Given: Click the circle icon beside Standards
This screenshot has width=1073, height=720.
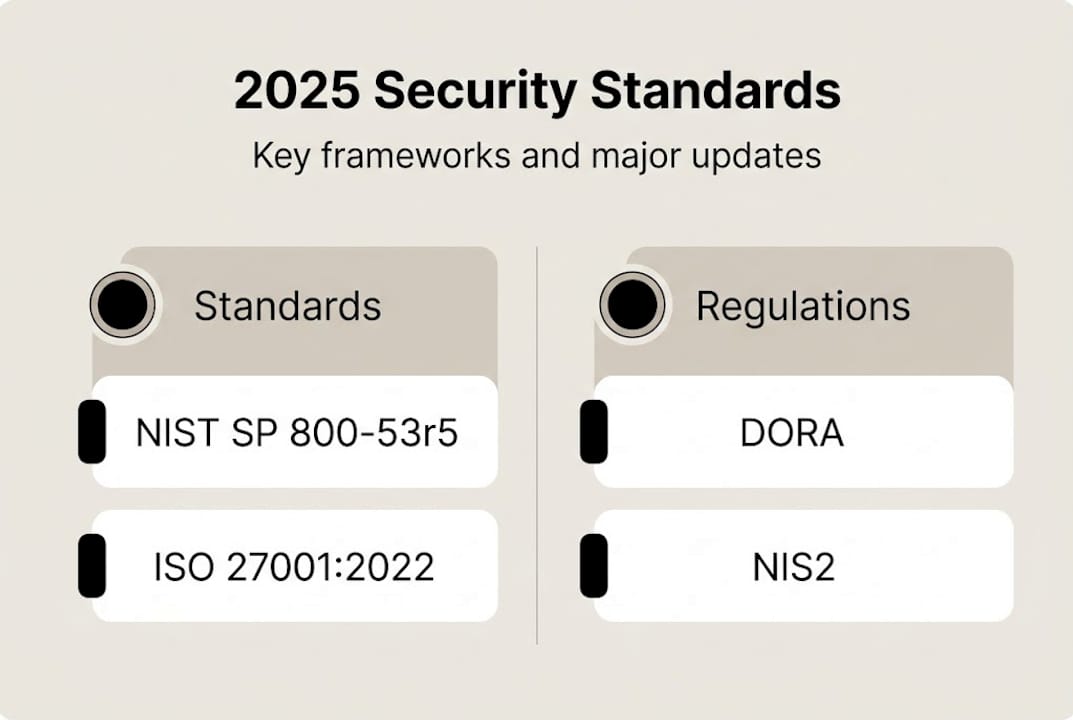Looking at the screenshot, I should [x=122, y=304].
